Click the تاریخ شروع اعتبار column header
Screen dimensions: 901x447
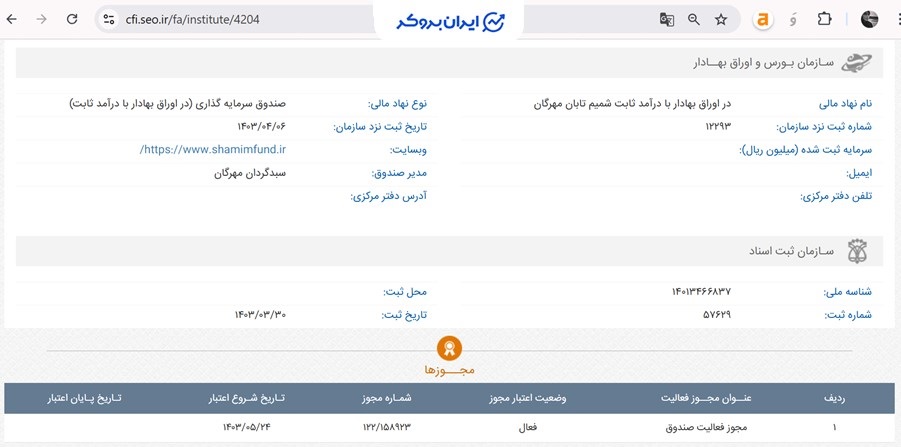[247, 398]
